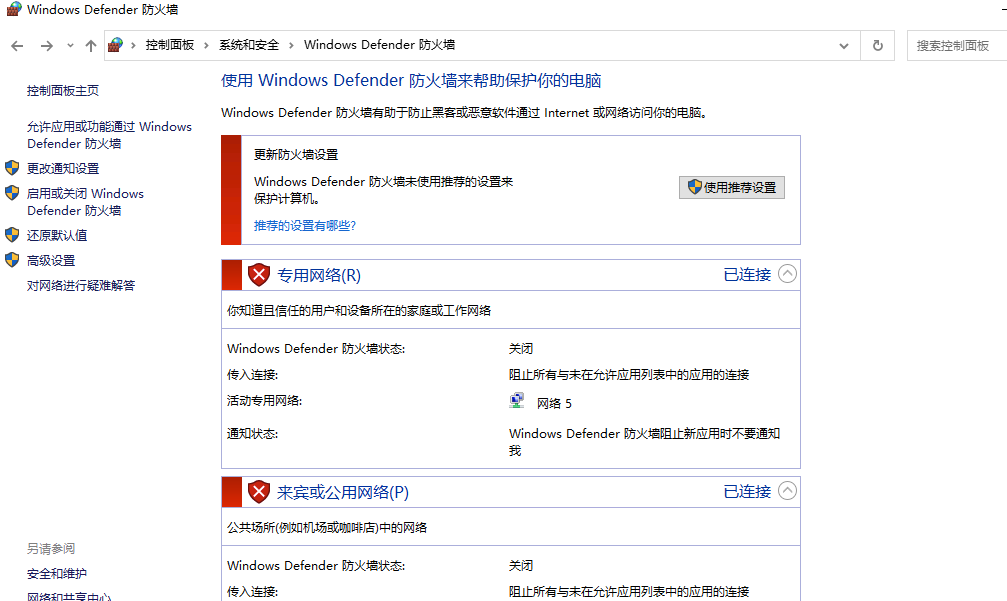Open the chevron after 控制面板 in the breadcrumb
The image size is (1007, 601).
206,45
